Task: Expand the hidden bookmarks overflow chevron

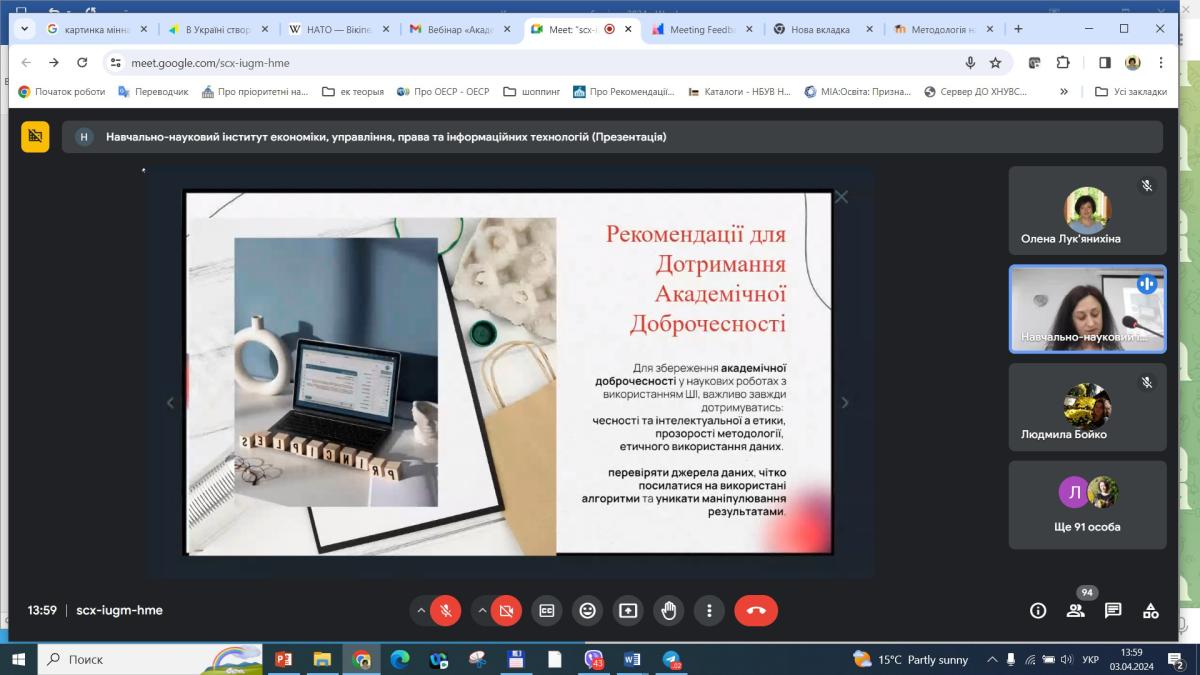Action: tap(1064, 91)
